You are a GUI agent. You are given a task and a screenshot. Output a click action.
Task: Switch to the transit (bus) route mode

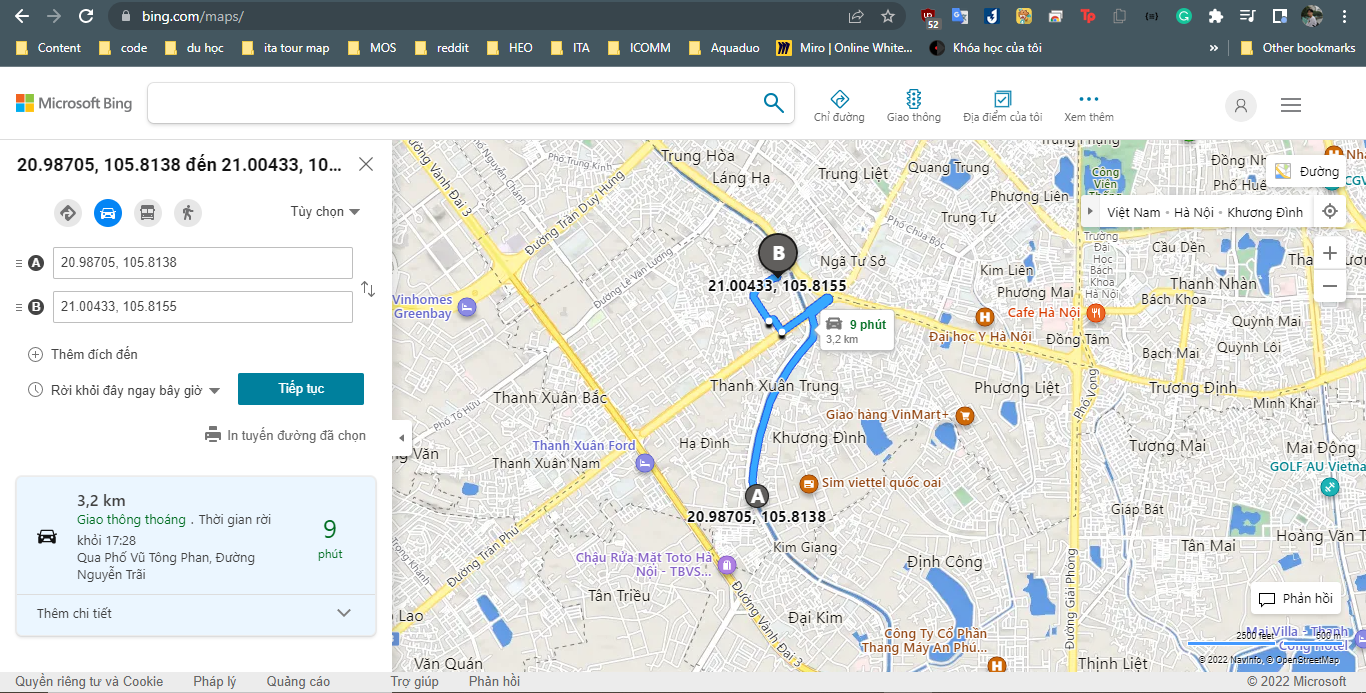[148, 212]
